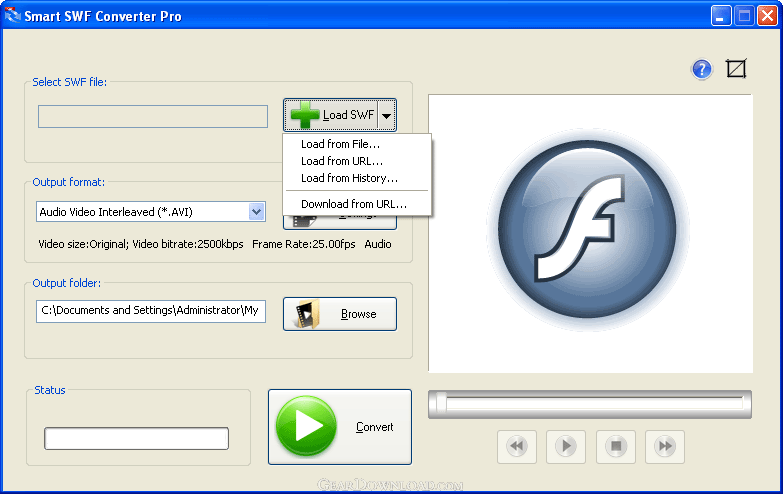Pick Load from History... in menu
This screenshot has height=494, width=783.
(x=349, y=178)
